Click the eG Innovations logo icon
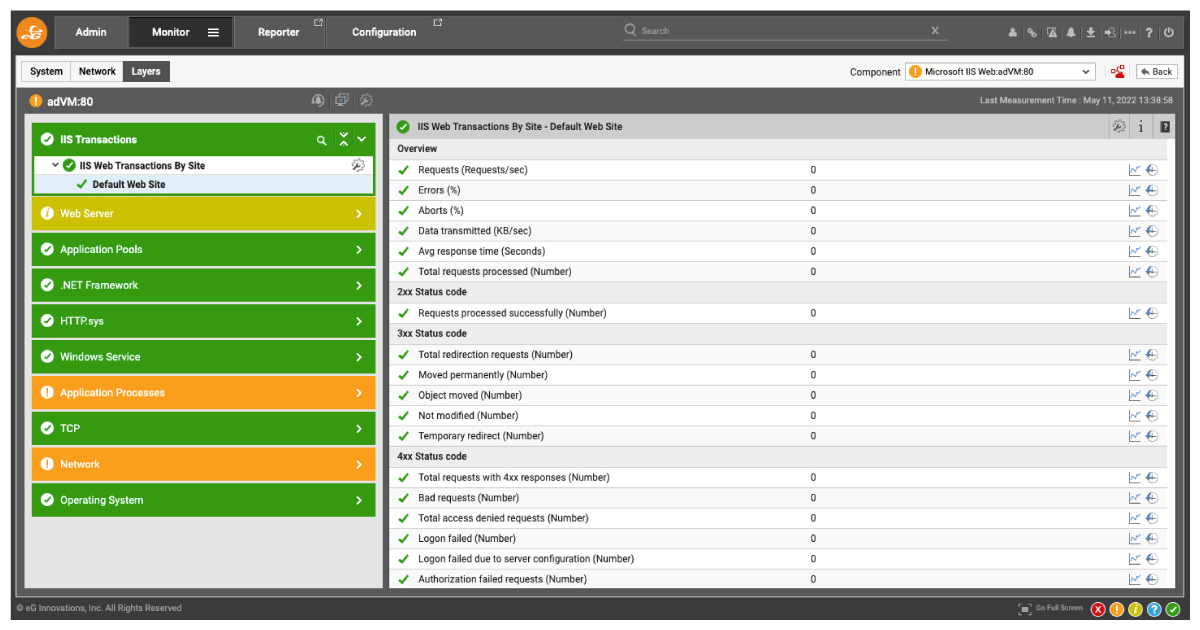 [x=32, y=32]
